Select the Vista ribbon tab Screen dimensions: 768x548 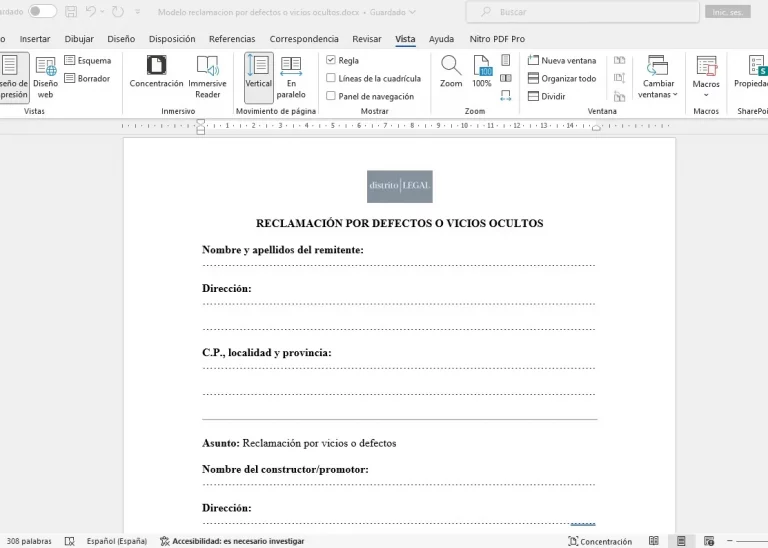(405, 39)
